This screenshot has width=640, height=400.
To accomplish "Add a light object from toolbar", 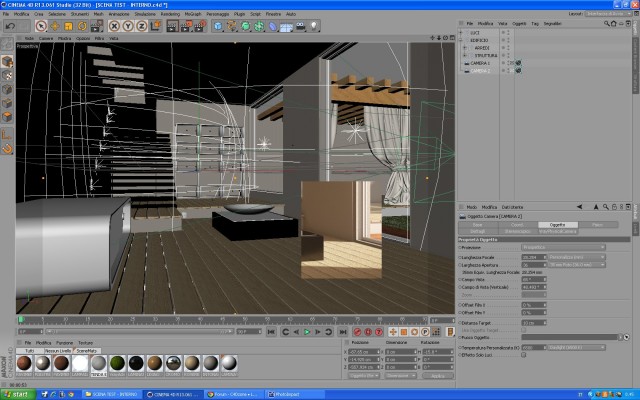I will [x=313, y=26].
